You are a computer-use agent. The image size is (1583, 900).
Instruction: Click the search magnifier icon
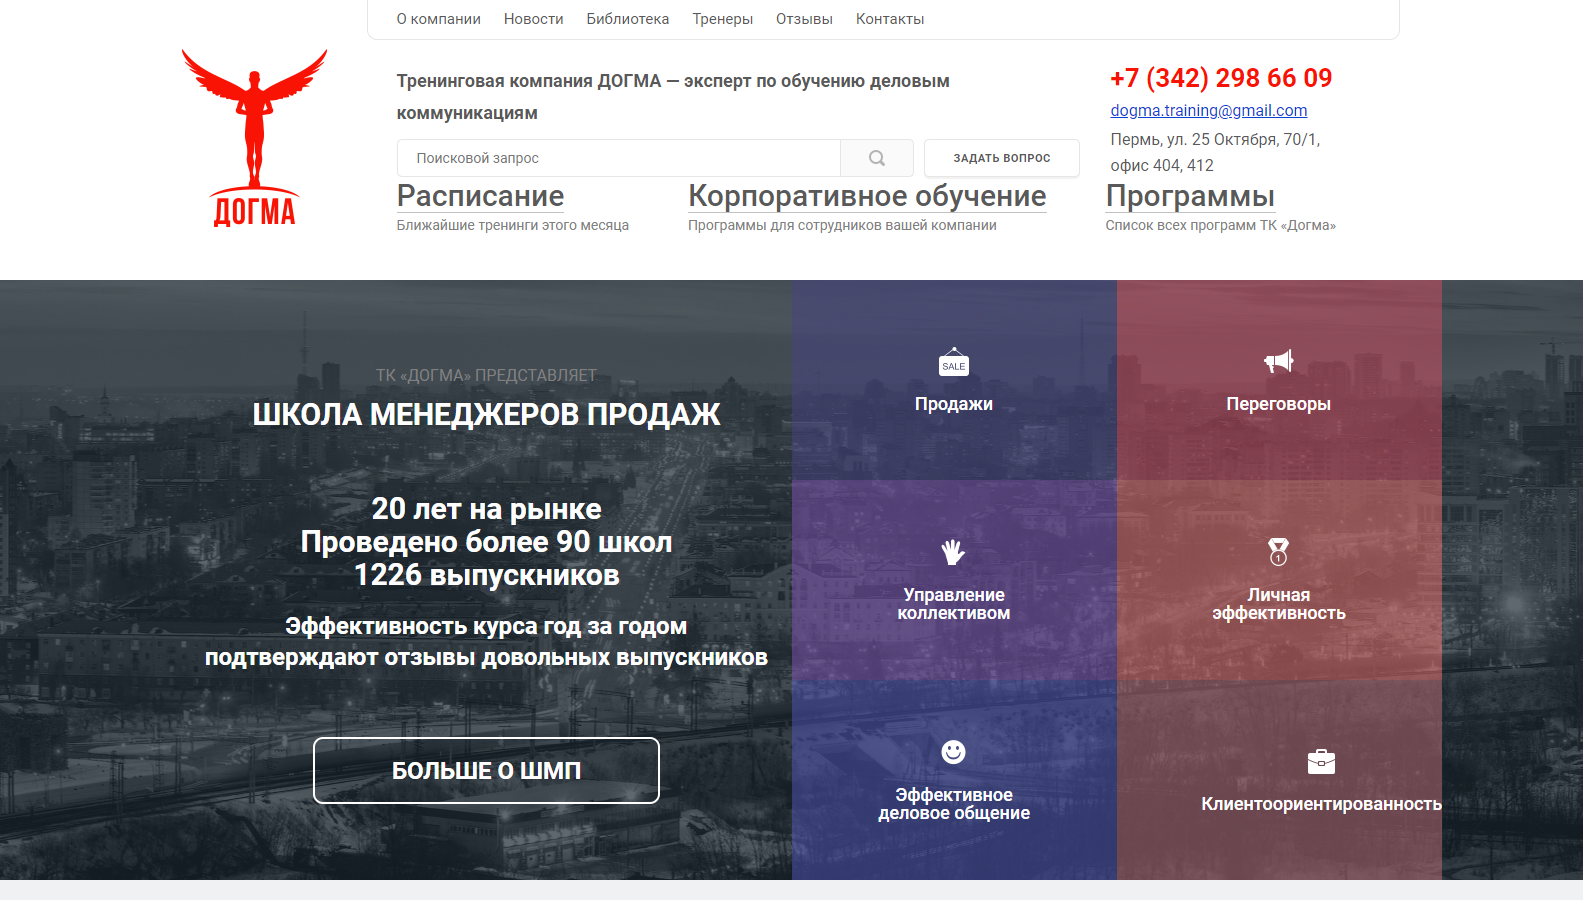point(877,158)
